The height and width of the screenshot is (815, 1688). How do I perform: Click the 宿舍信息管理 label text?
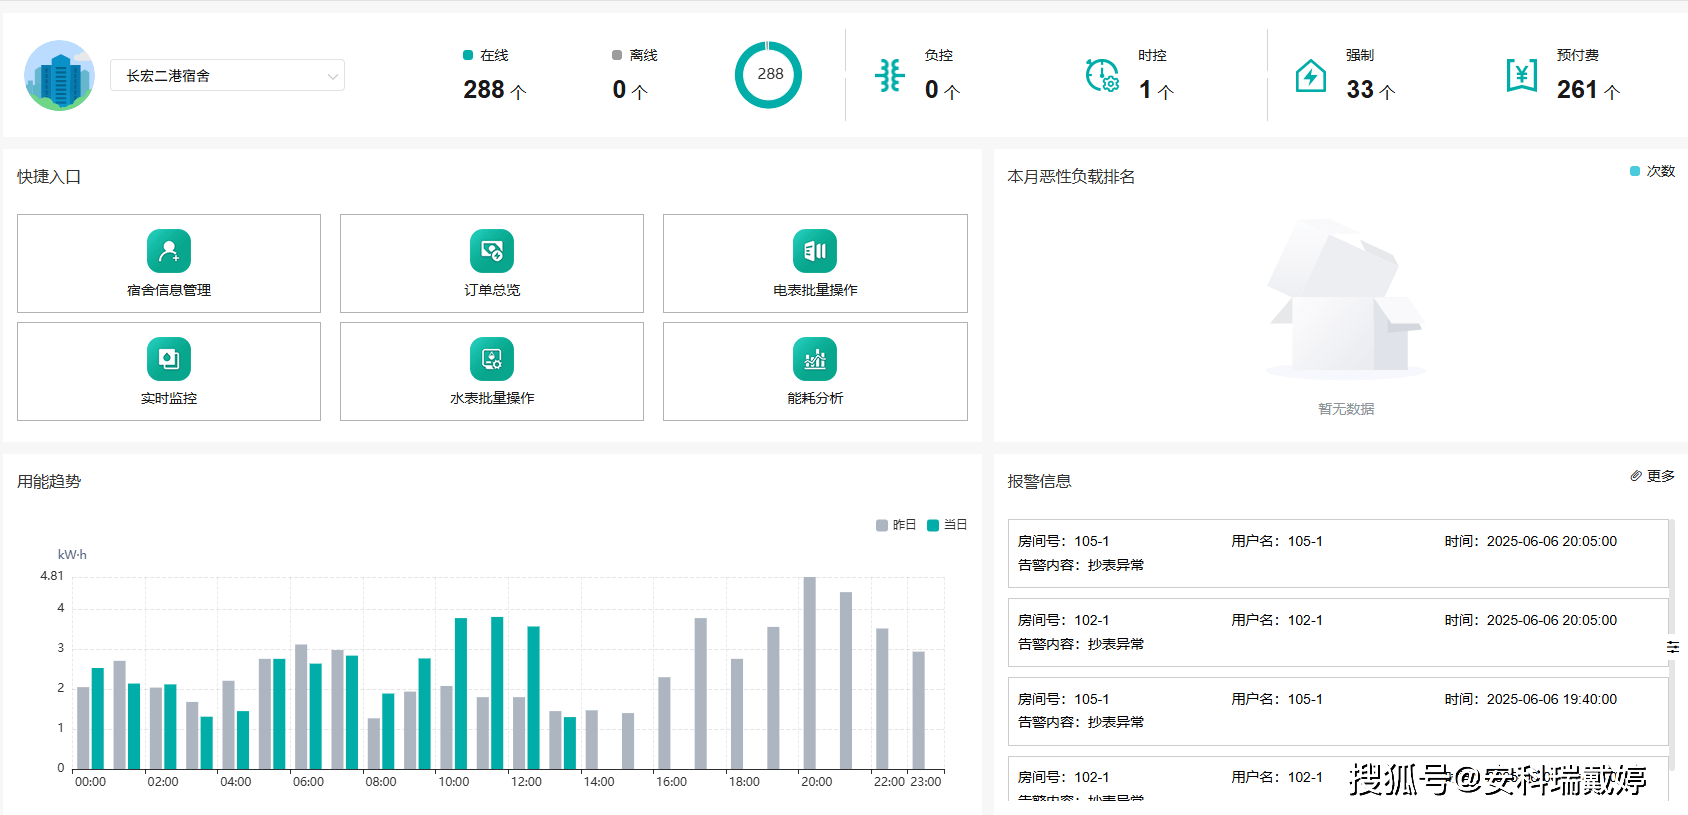169,290
